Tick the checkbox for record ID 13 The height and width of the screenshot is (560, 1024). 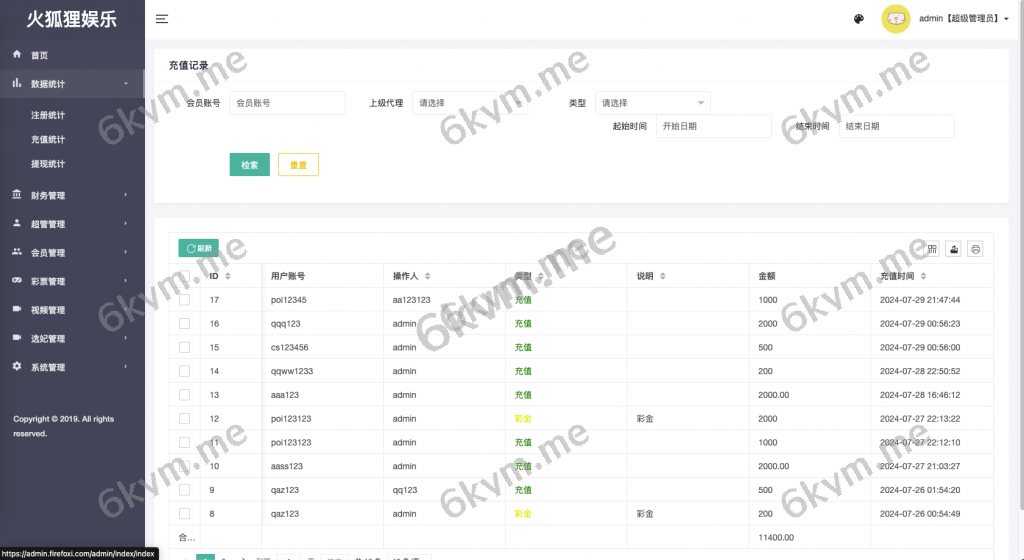coord(184,395)
